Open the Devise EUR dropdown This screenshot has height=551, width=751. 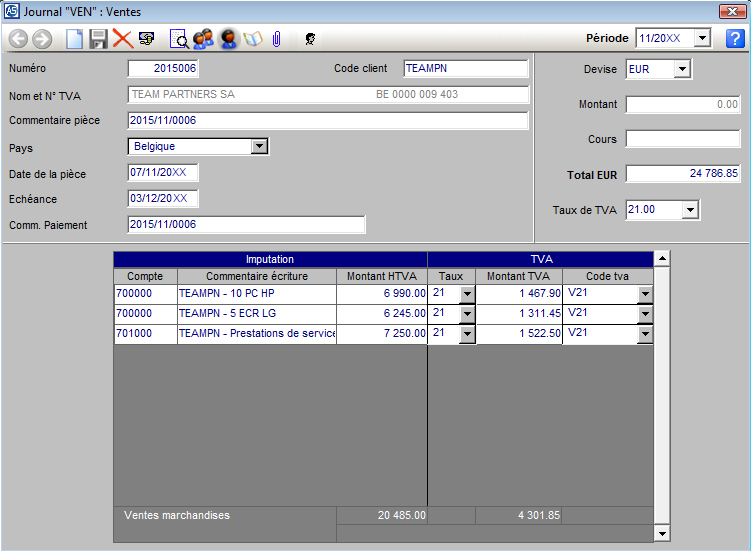click(x=682, y=69)
